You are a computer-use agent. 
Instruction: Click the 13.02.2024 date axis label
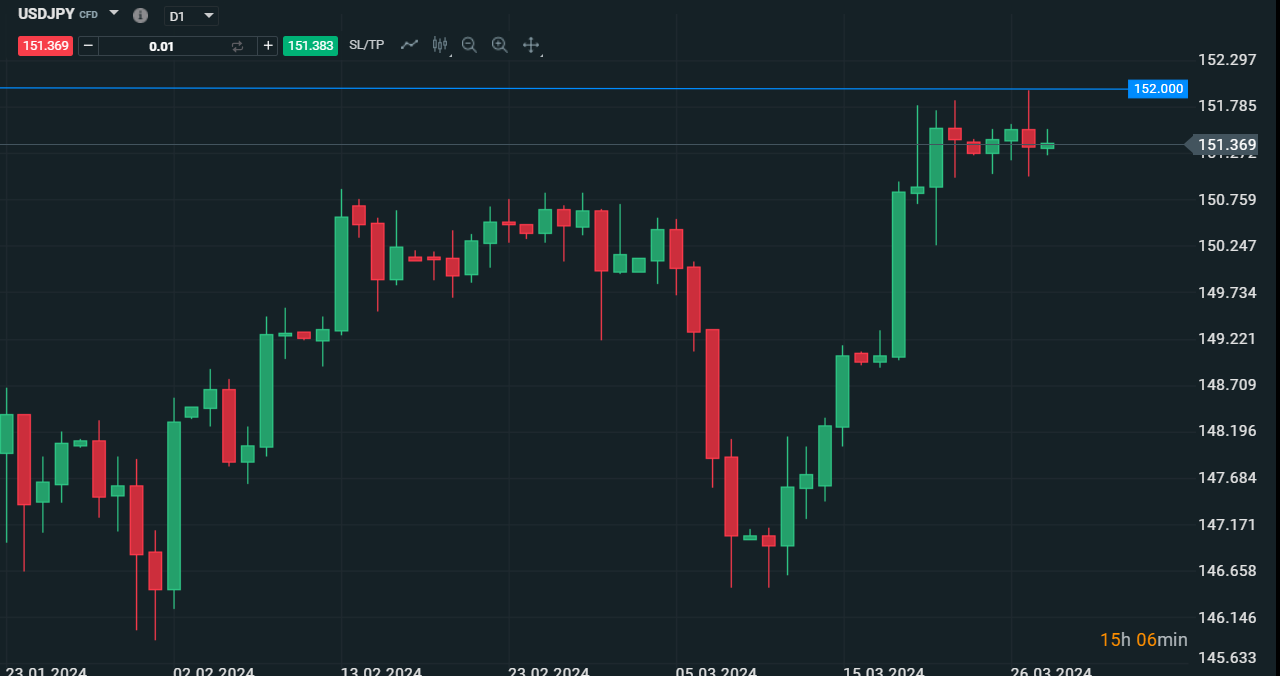[x=381, y=670]
